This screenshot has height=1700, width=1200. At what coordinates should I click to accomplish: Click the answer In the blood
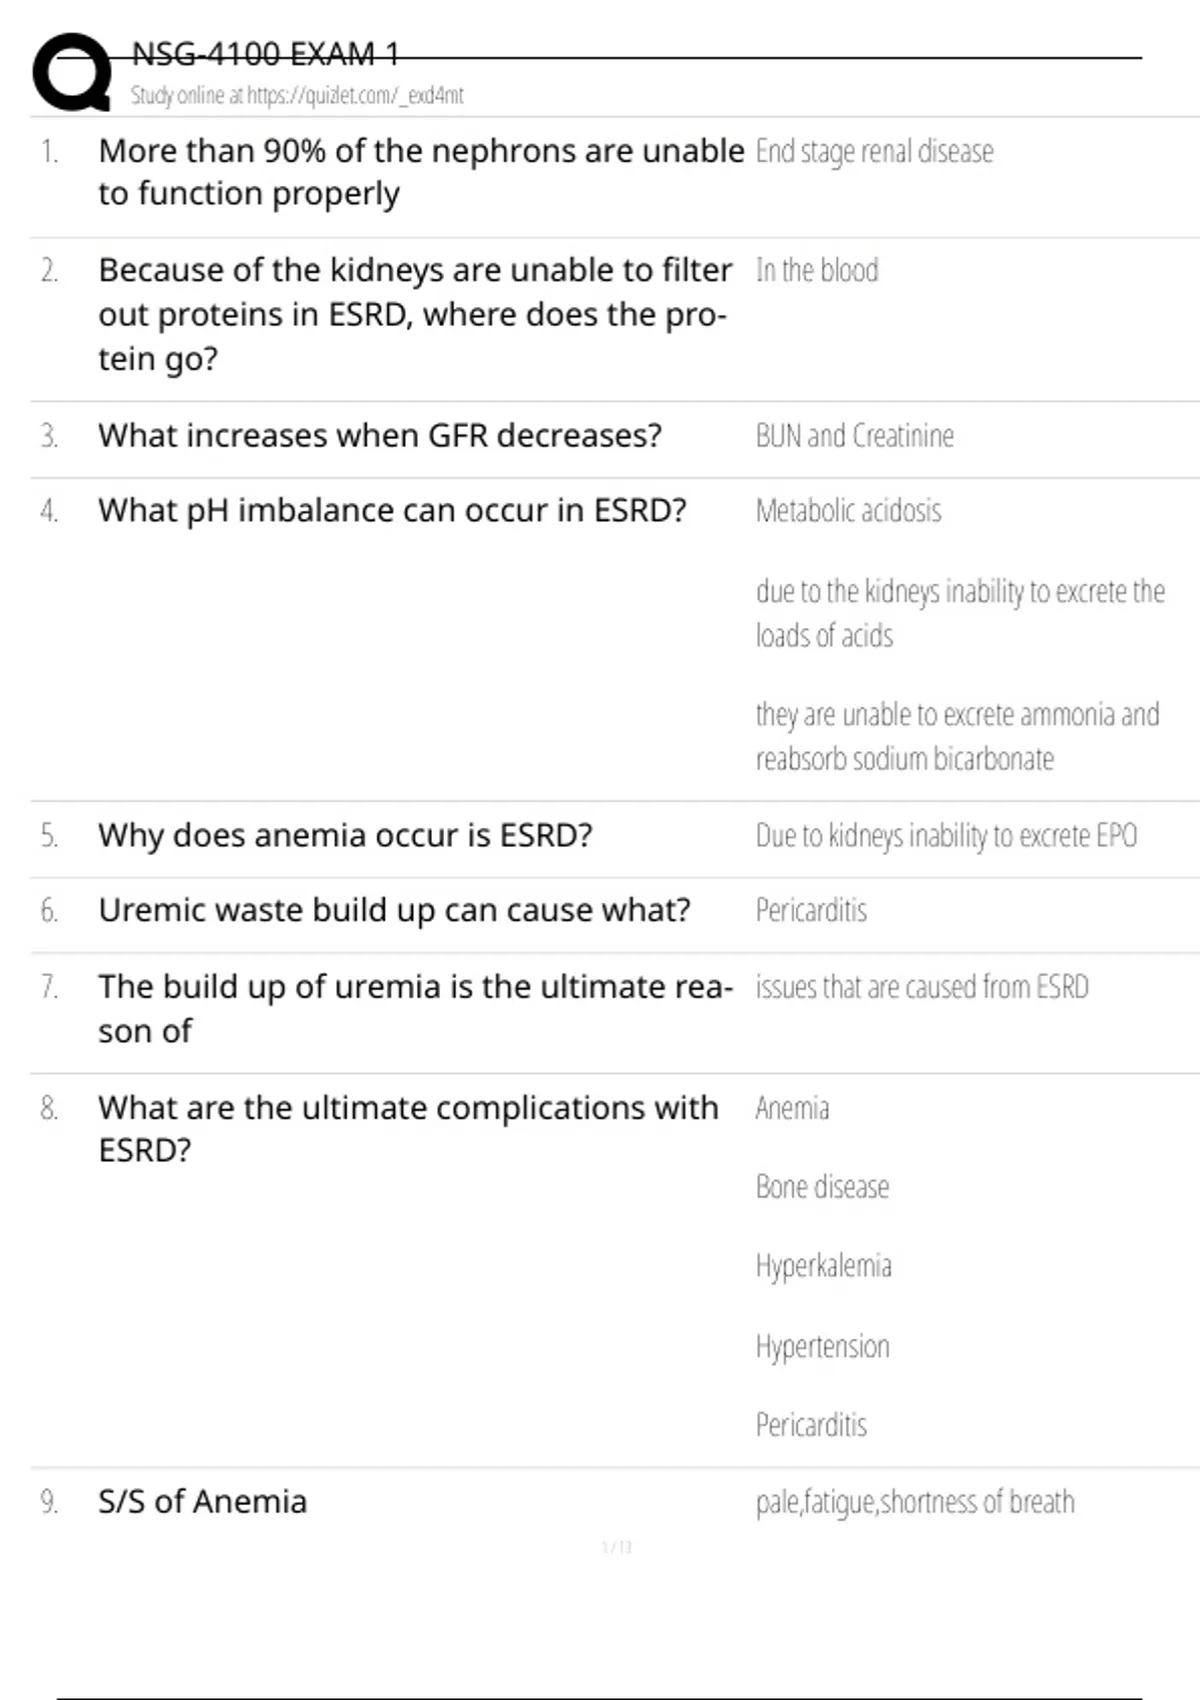tap(817, 270)
